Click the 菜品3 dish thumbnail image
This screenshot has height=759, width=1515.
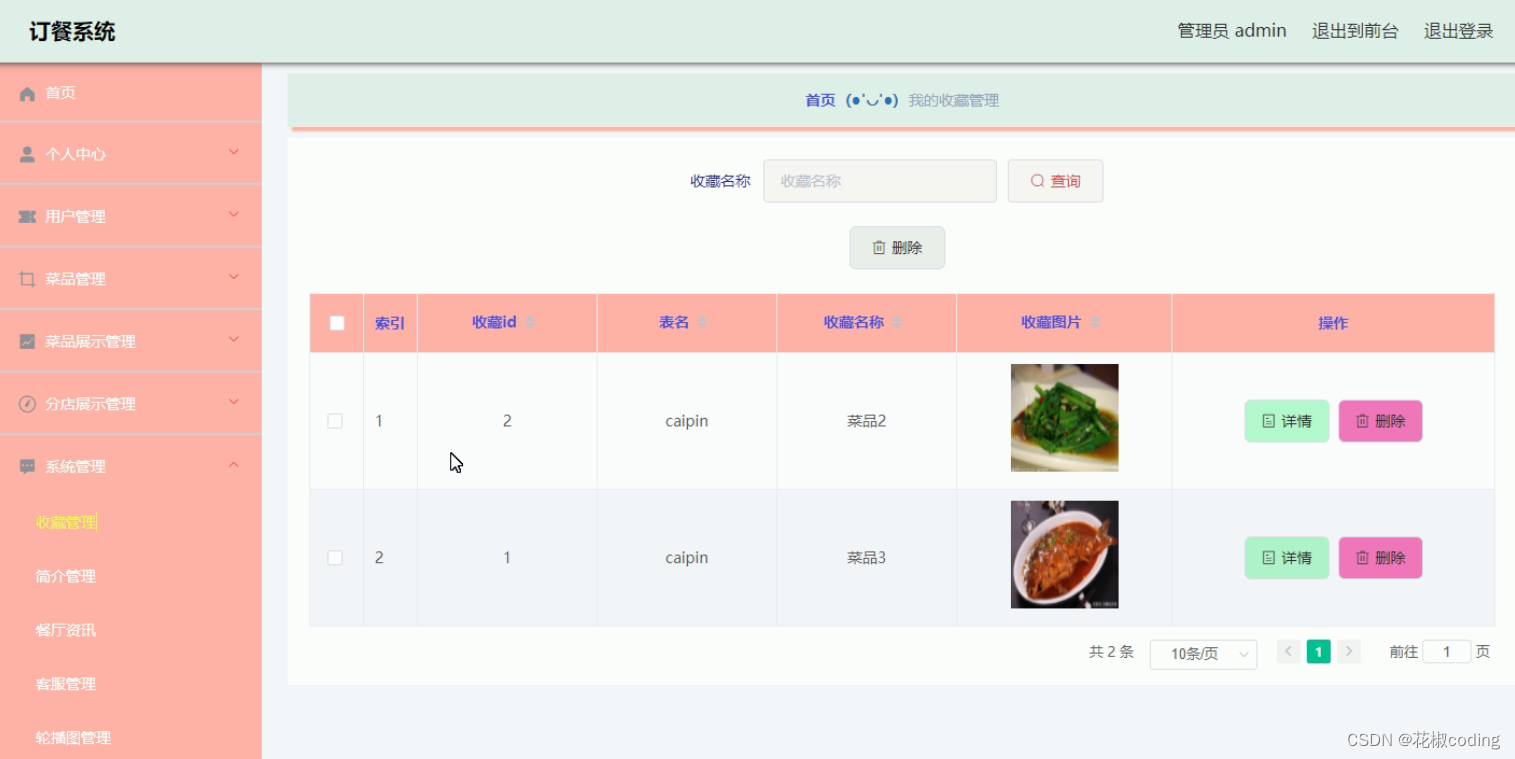tap(1063, 554)
